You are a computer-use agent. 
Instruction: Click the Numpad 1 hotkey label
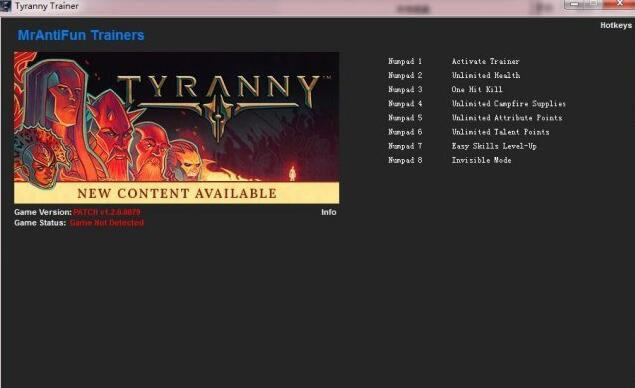pos(405,61)
